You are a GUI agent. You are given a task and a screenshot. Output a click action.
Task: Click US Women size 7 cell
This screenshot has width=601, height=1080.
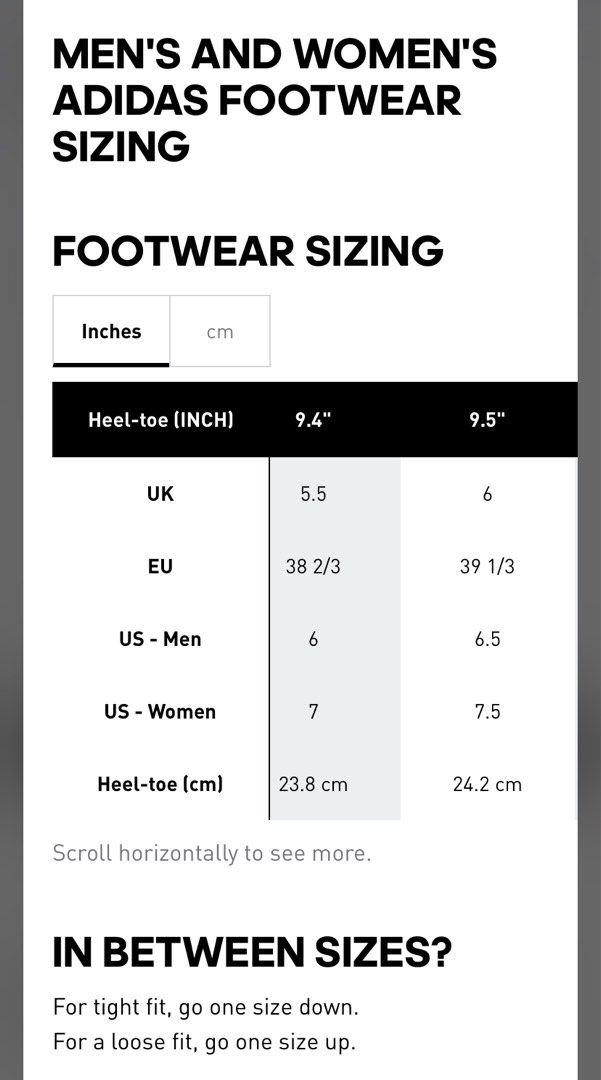313,712
